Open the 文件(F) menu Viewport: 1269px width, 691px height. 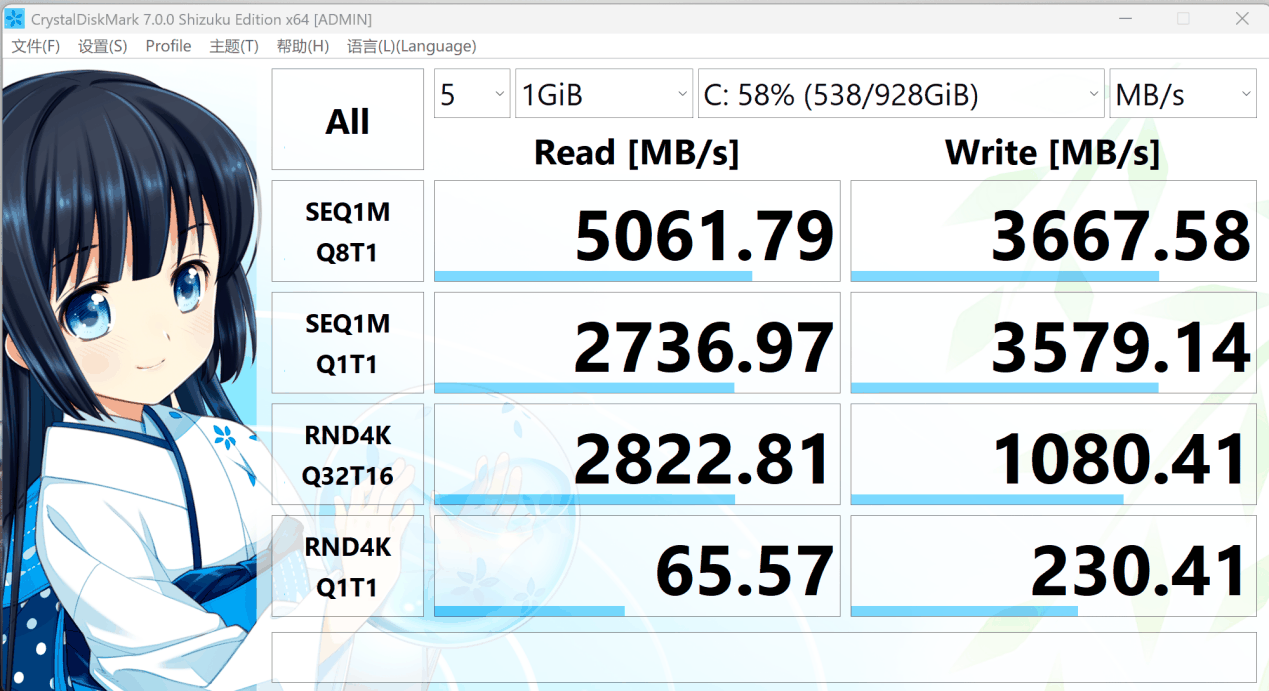[35, 46]
